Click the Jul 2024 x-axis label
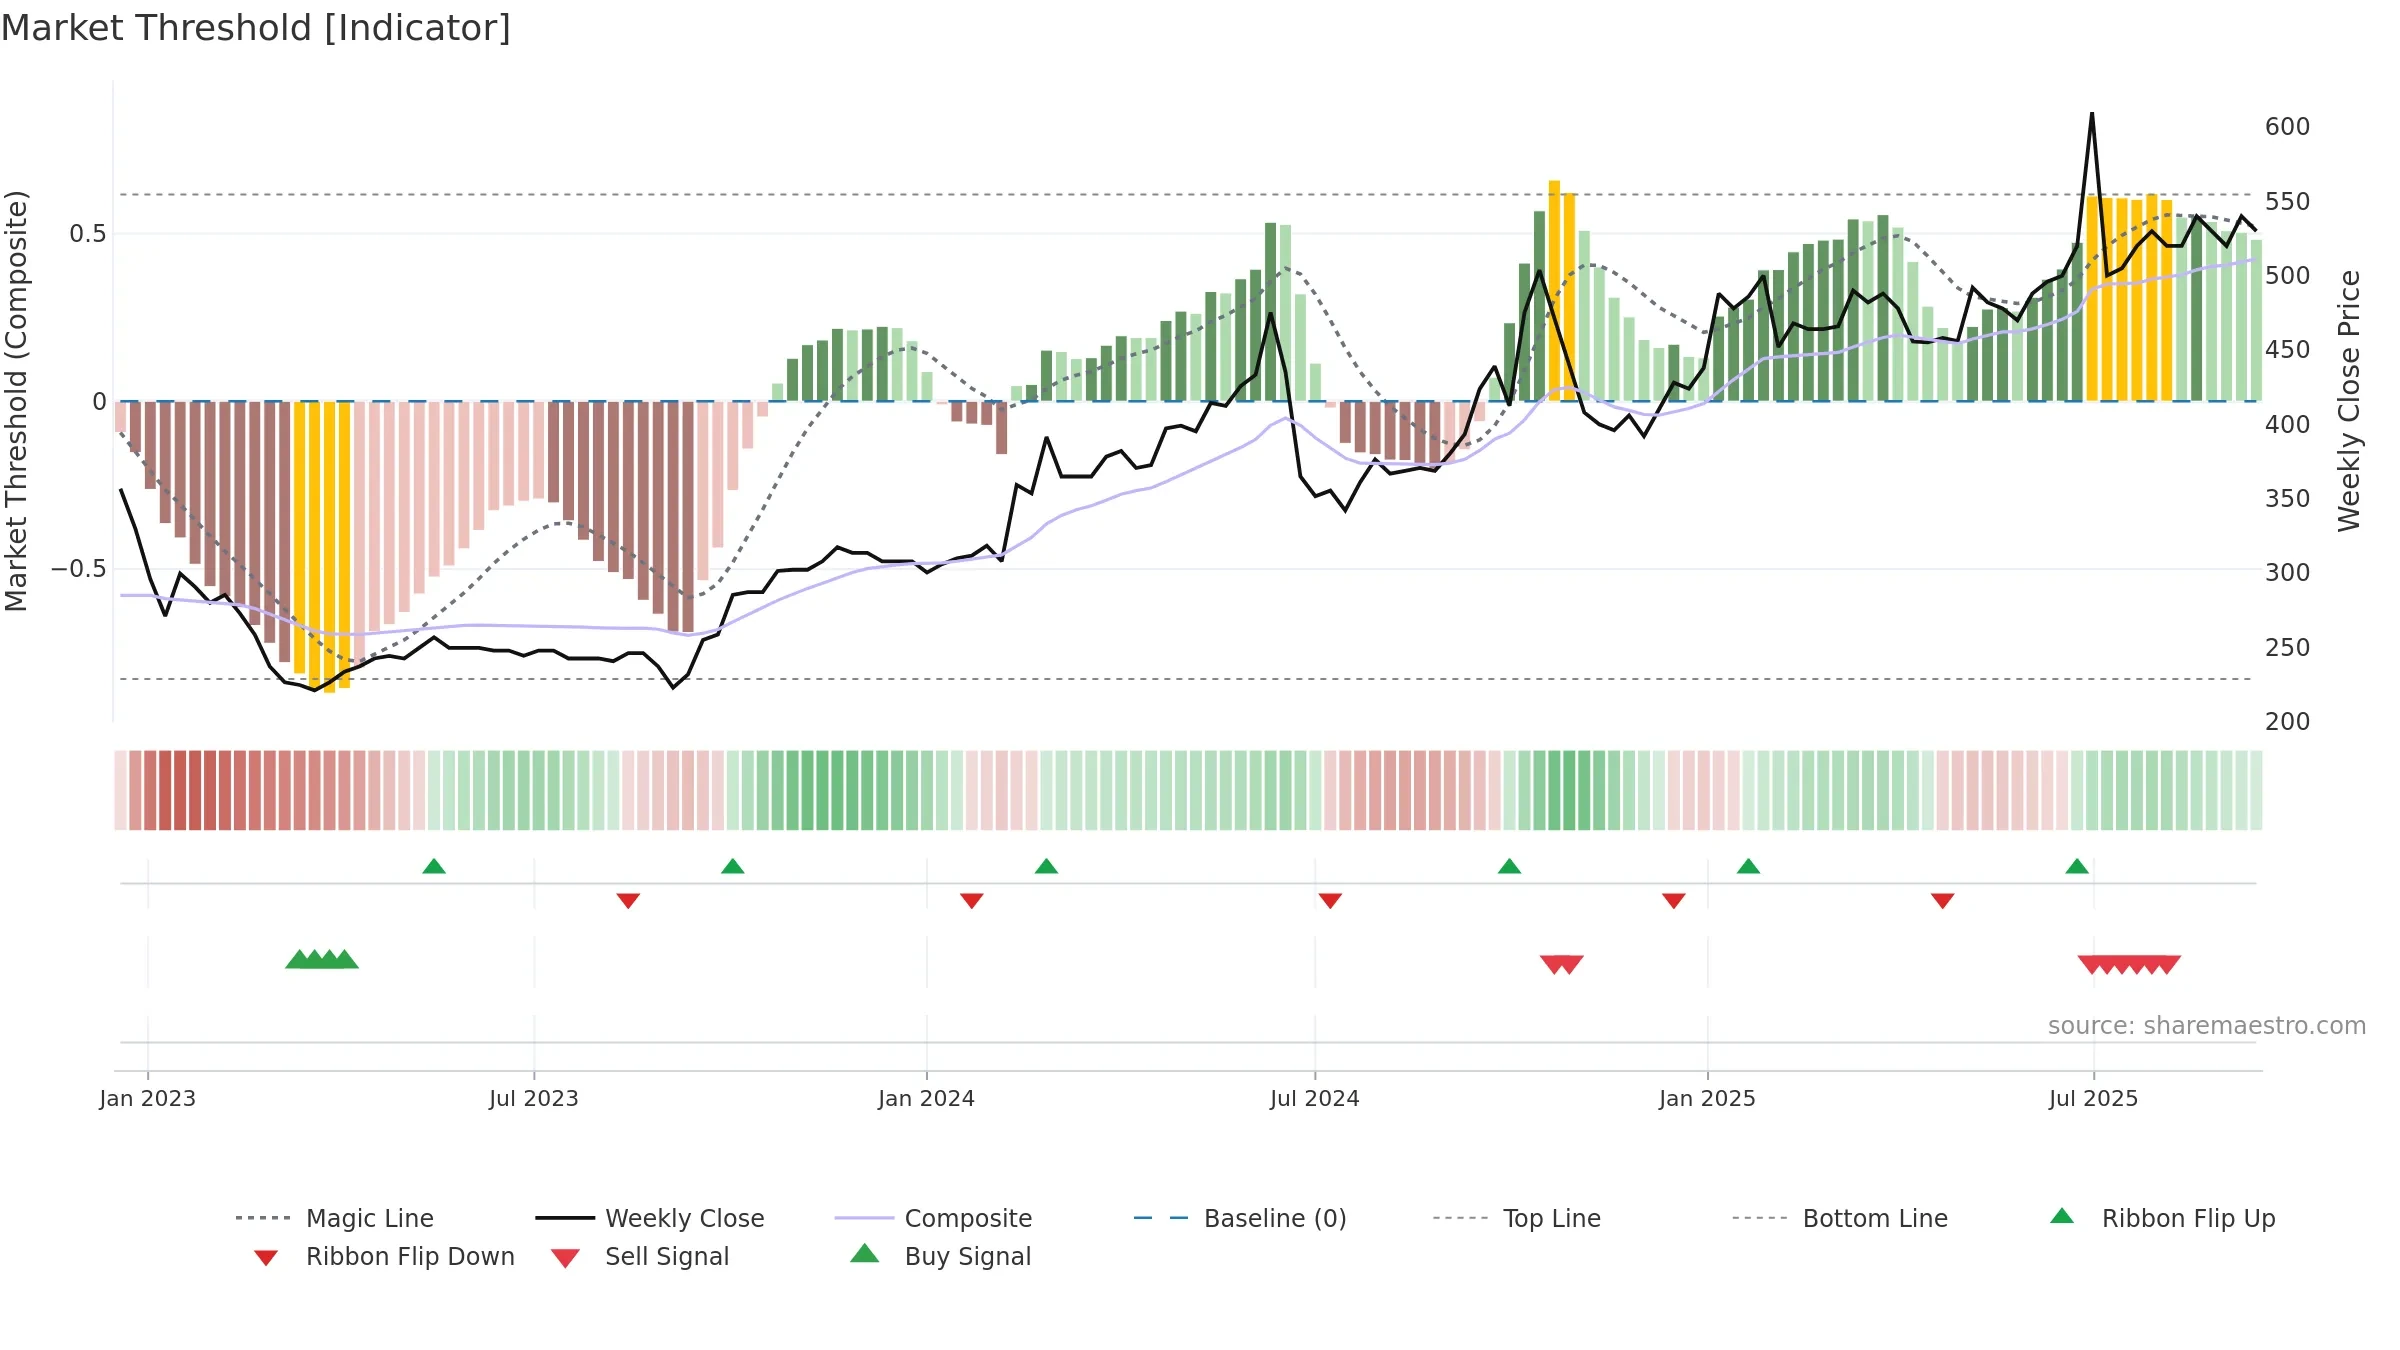2400x1350 pixels. click(x=1315, y=1098)
